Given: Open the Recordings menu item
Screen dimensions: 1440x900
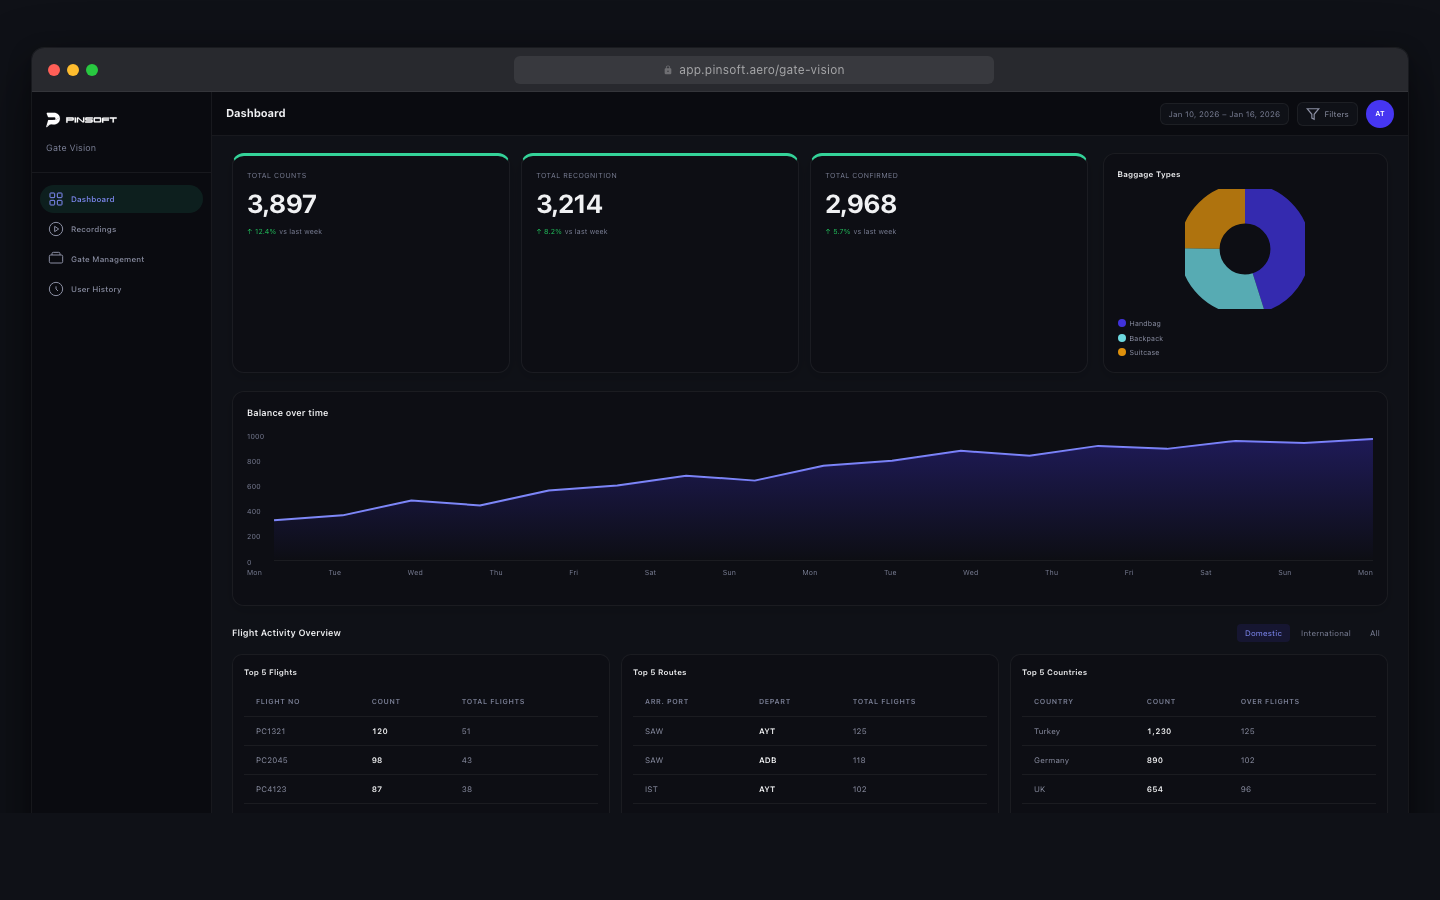Looking at the screenshot, I should tap(93, 229).
